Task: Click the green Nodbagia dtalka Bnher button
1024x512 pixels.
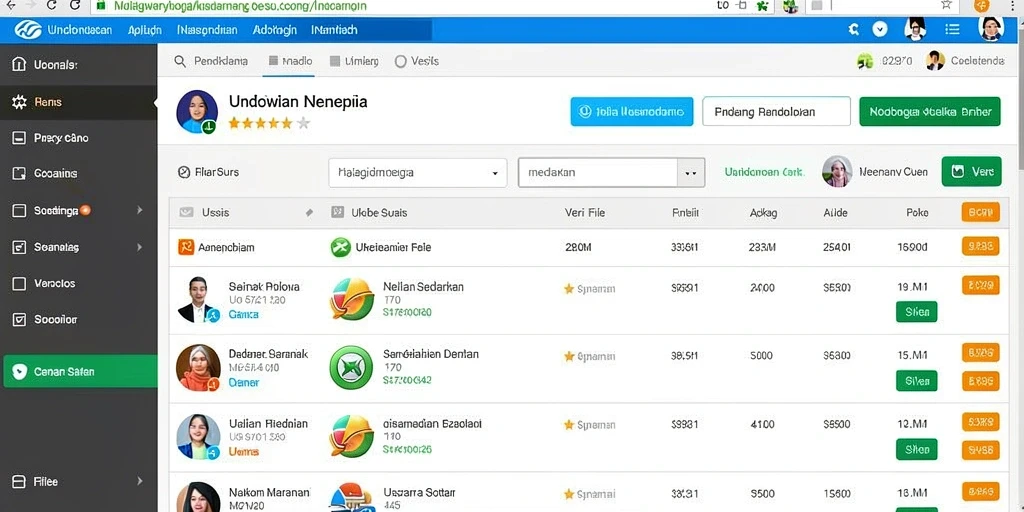Action: 930,112
